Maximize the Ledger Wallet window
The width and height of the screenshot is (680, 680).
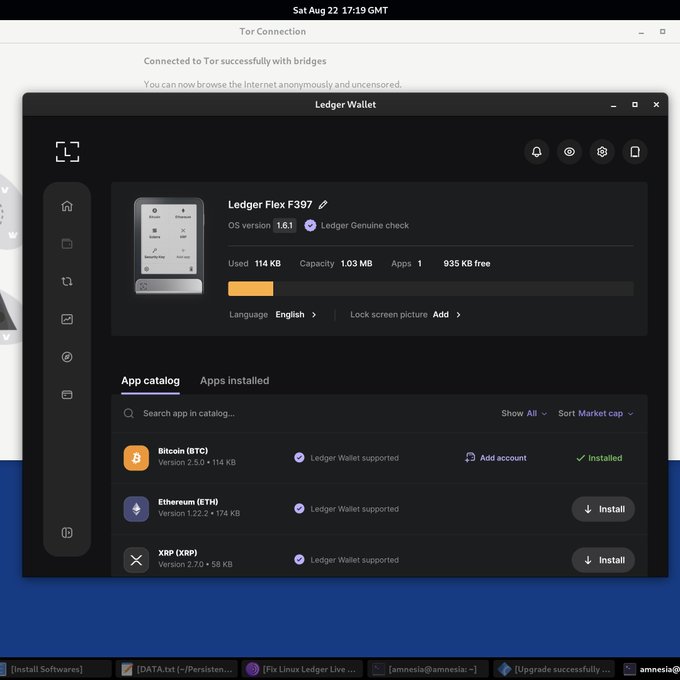click(635, 105)
